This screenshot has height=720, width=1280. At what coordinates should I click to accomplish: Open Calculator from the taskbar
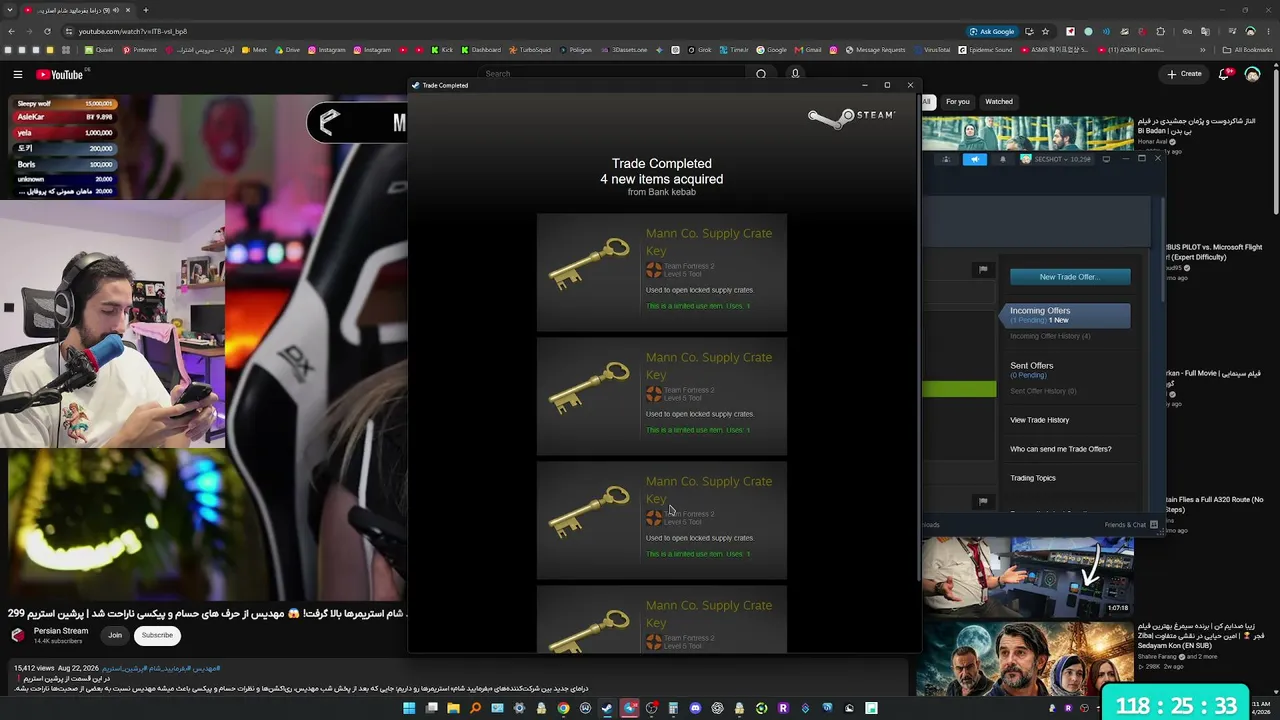tap(673, 708)
